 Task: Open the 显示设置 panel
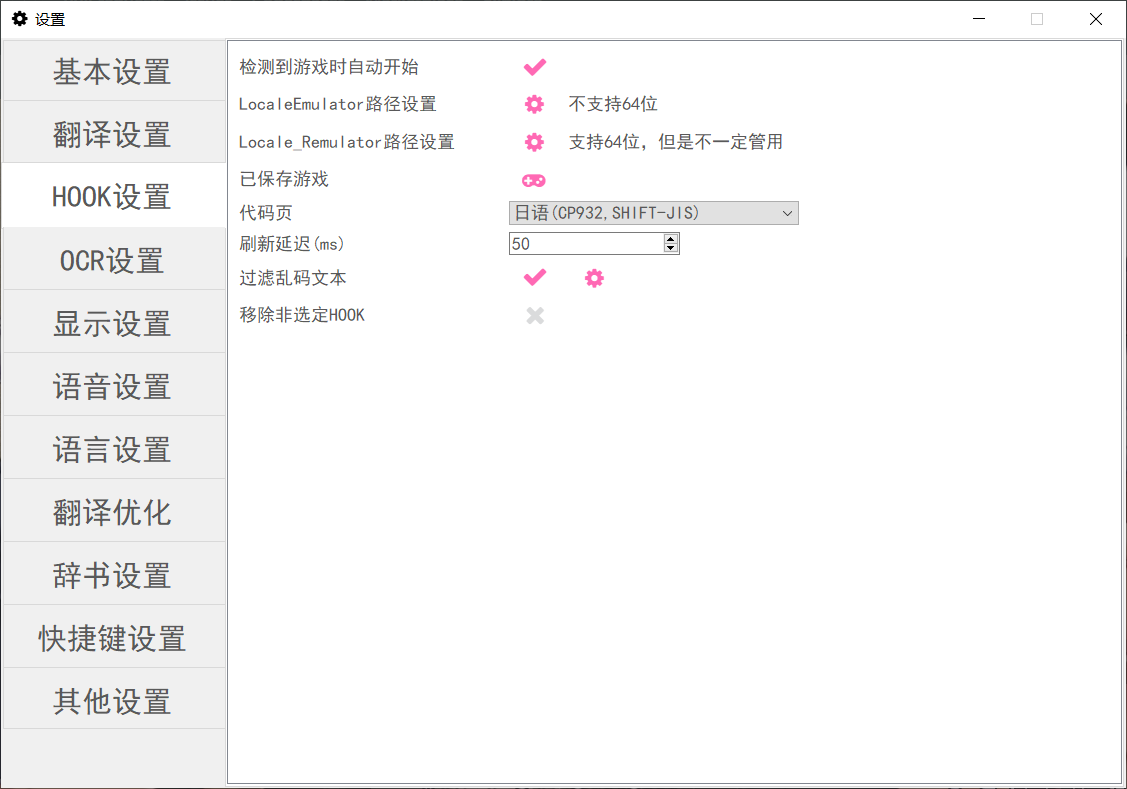[113, 322]
